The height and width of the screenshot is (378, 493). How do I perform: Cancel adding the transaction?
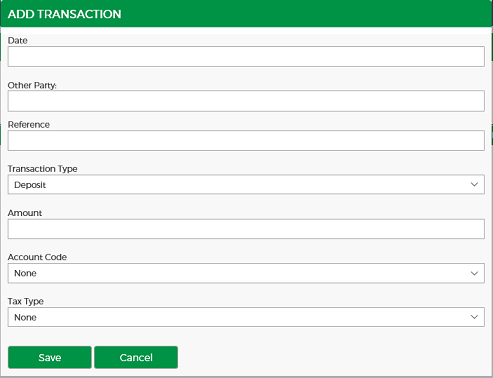pyautogui.click(x=136, y=357)
